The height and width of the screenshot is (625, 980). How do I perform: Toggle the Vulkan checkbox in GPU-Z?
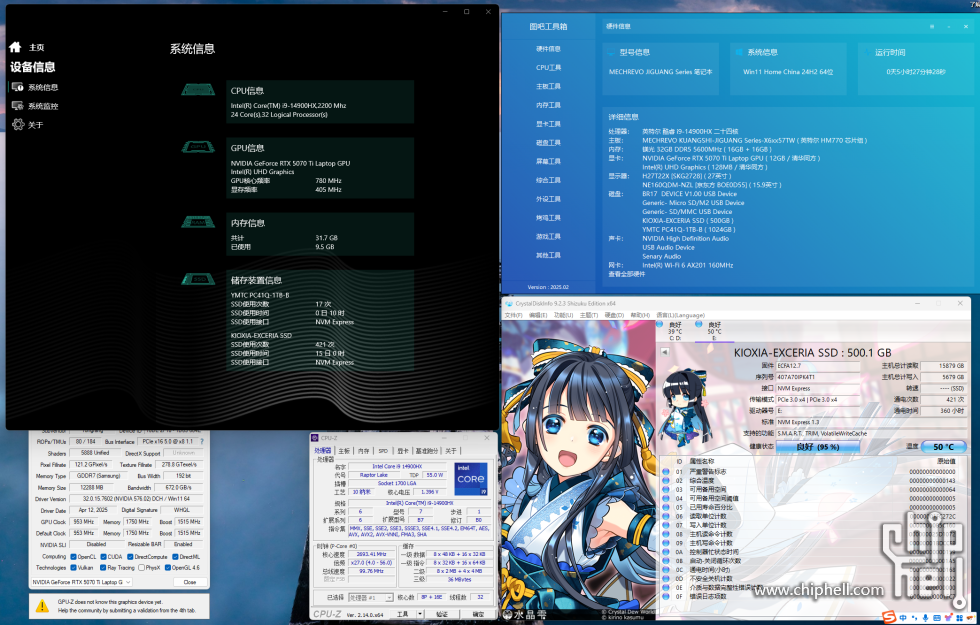[73, 568]
